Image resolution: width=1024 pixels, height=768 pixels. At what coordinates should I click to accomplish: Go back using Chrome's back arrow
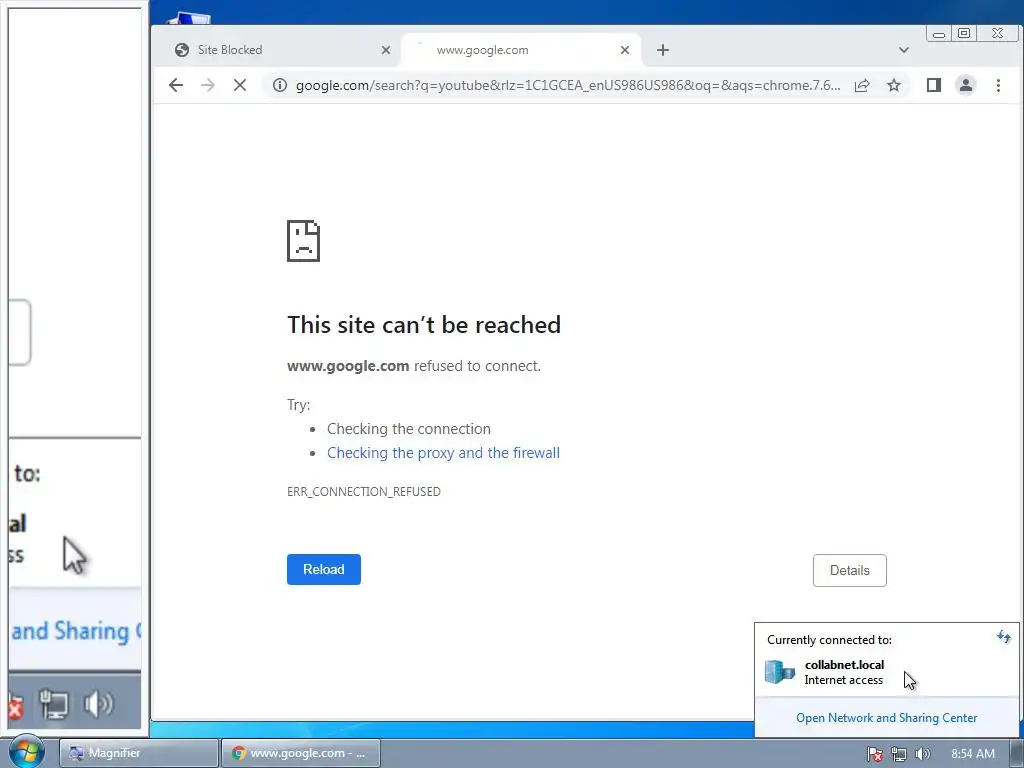tap(176, 85)
